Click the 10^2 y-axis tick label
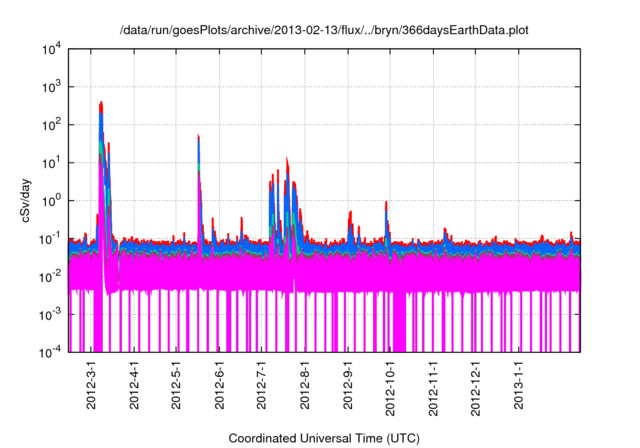 pos(52,125)
